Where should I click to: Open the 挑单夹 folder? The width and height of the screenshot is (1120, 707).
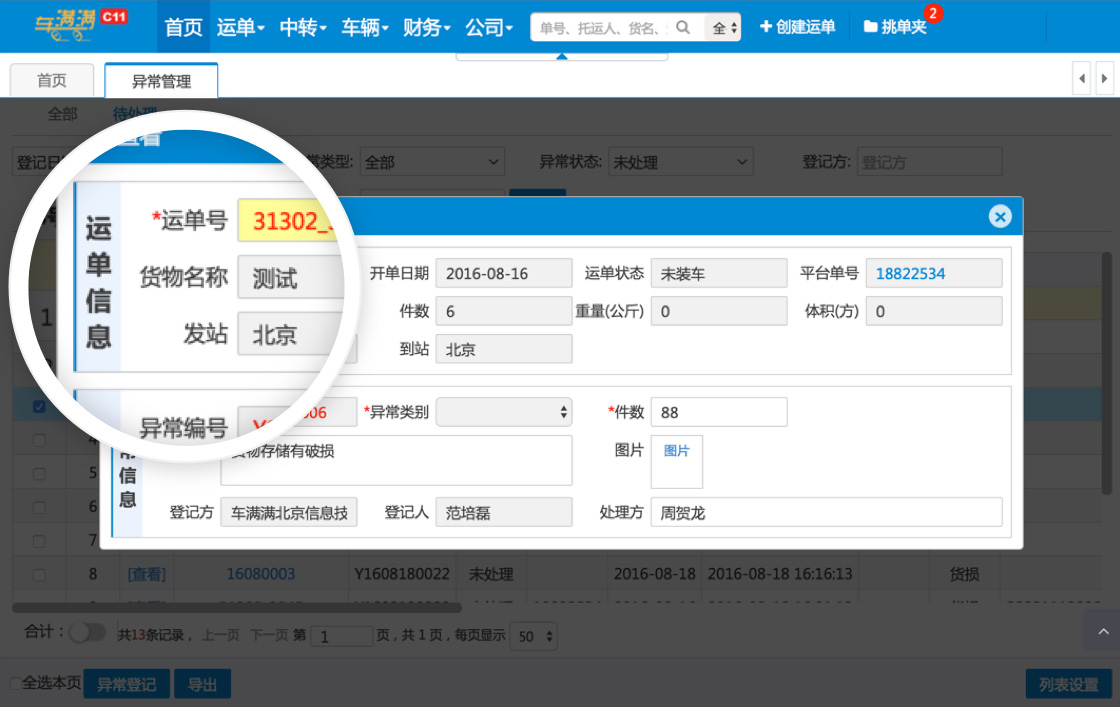(x=895, y=28)
